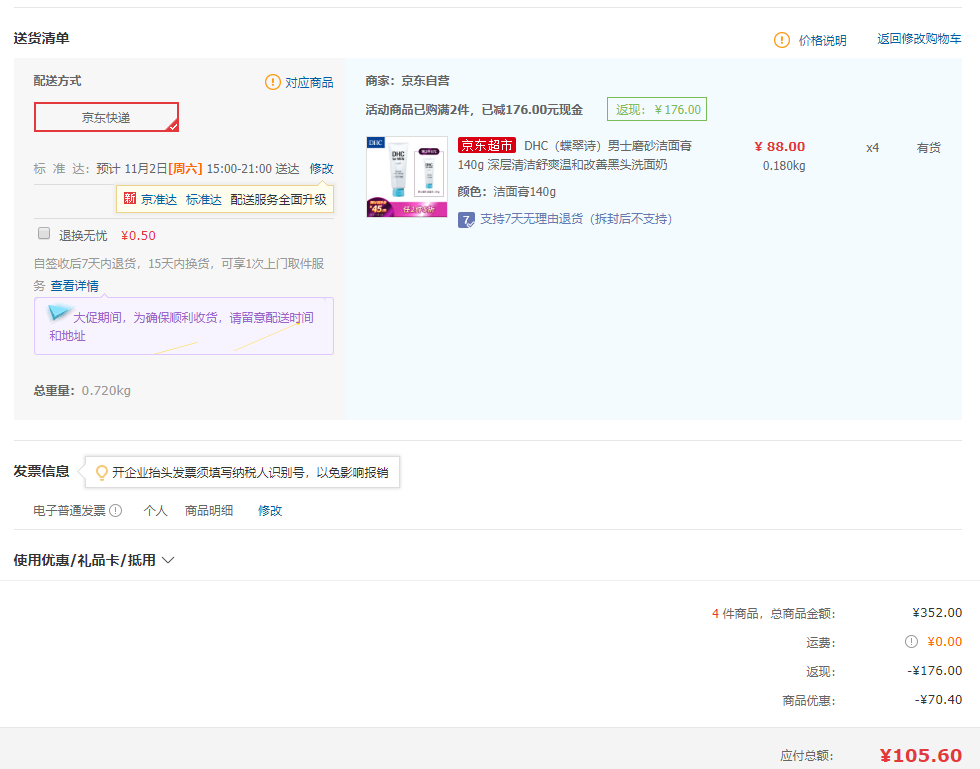
Task: Click the quantity x4 text
Action: coord(872,148)
